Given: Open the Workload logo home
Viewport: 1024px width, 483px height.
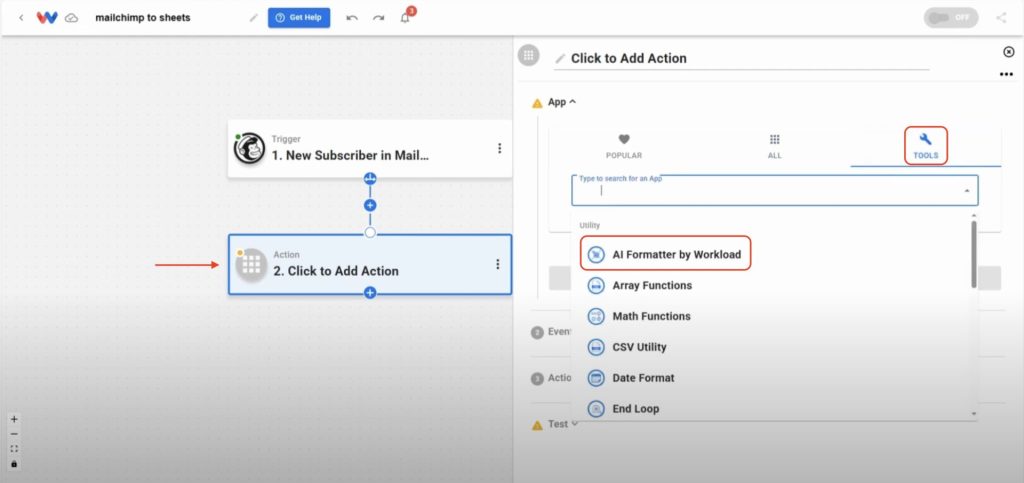Looking at the screenshot, I should coord(47,18).
